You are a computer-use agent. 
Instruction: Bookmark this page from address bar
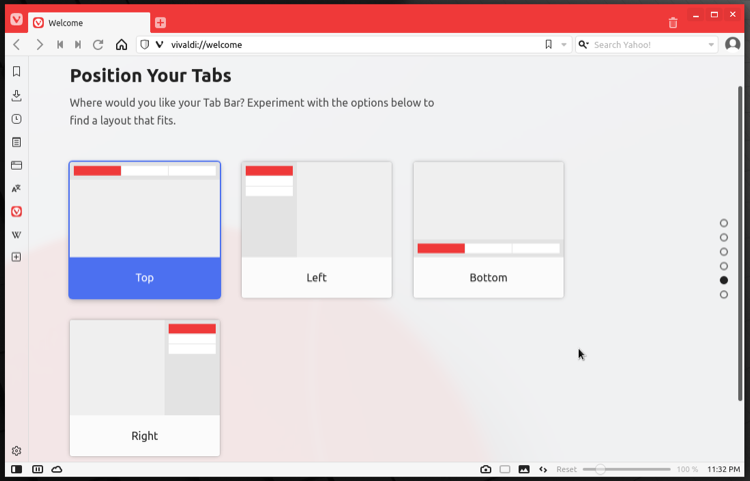coord(549,44)
